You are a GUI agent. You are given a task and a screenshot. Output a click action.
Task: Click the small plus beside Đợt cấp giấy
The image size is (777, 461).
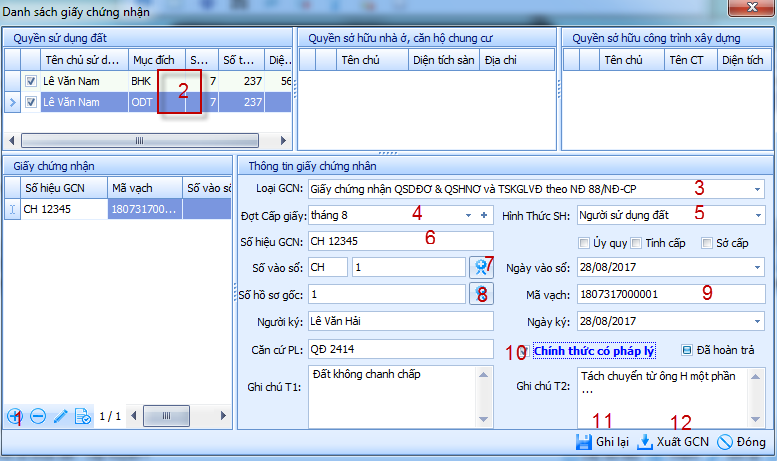484,215
